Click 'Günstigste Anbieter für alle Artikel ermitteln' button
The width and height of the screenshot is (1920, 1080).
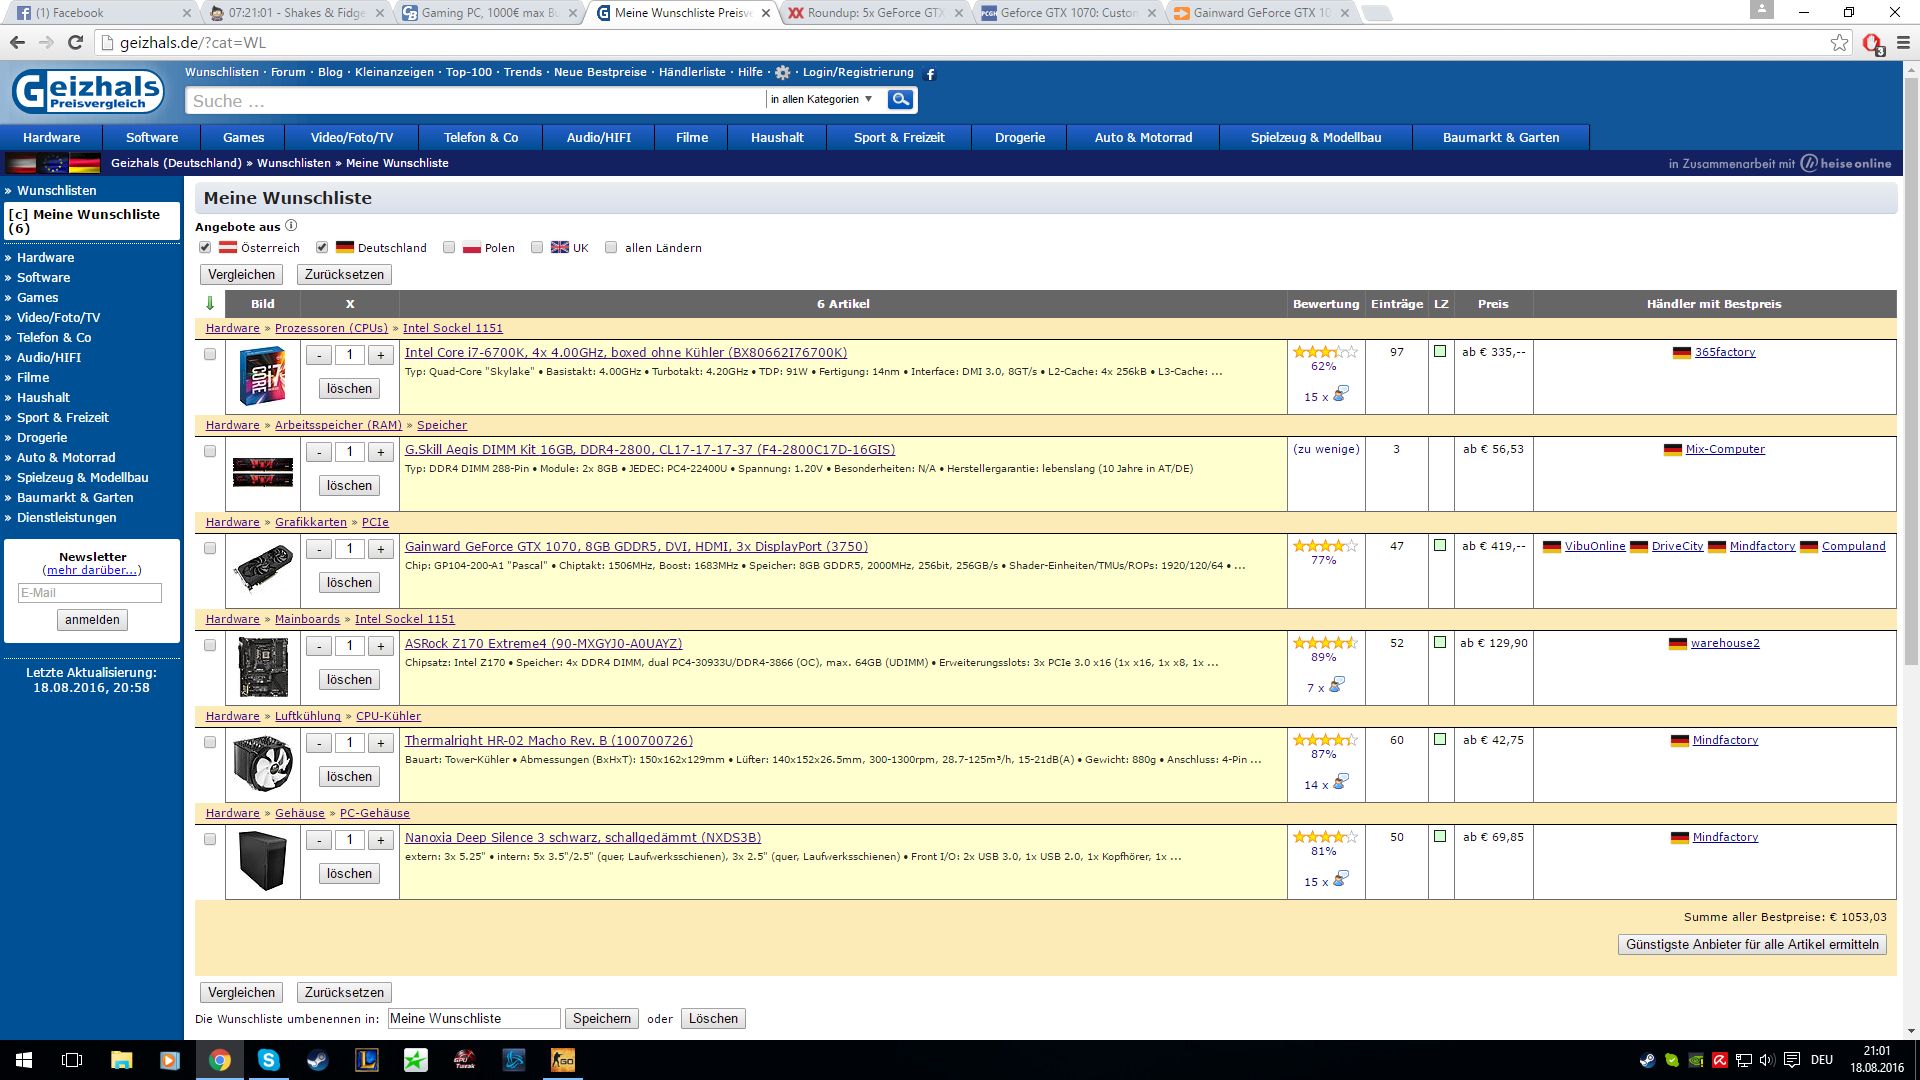pos(1752,944)
